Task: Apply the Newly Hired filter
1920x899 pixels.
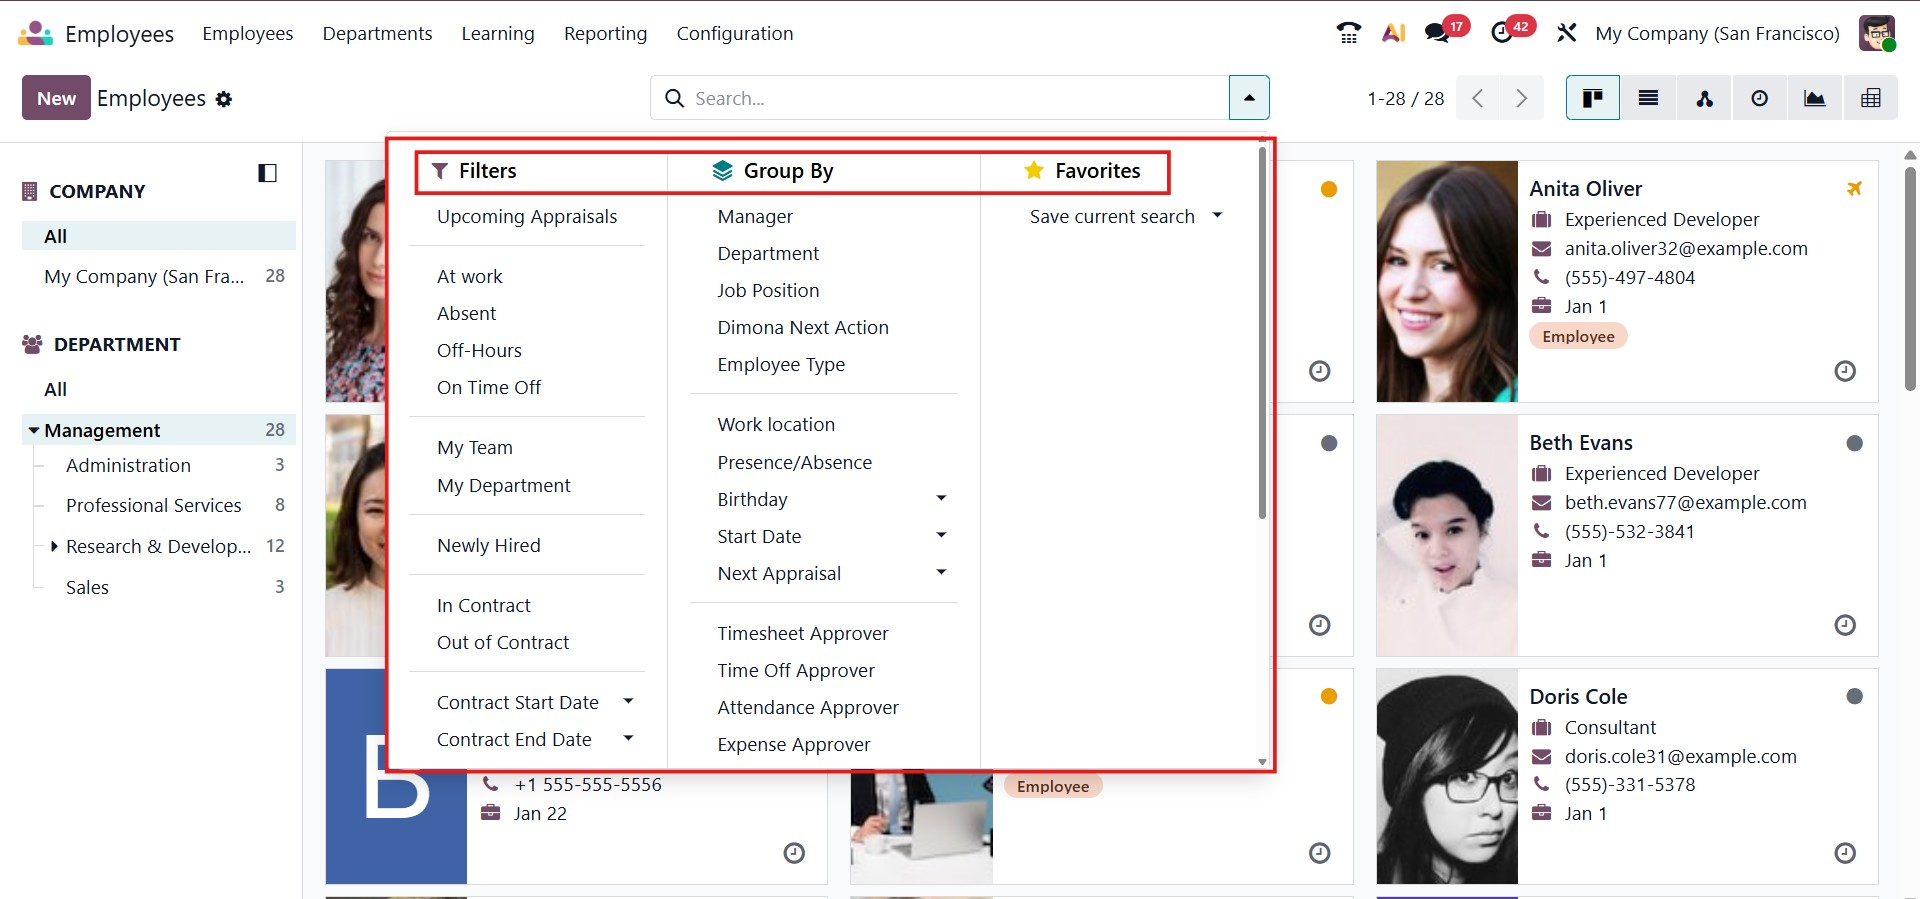Action: tap(489, 545)
